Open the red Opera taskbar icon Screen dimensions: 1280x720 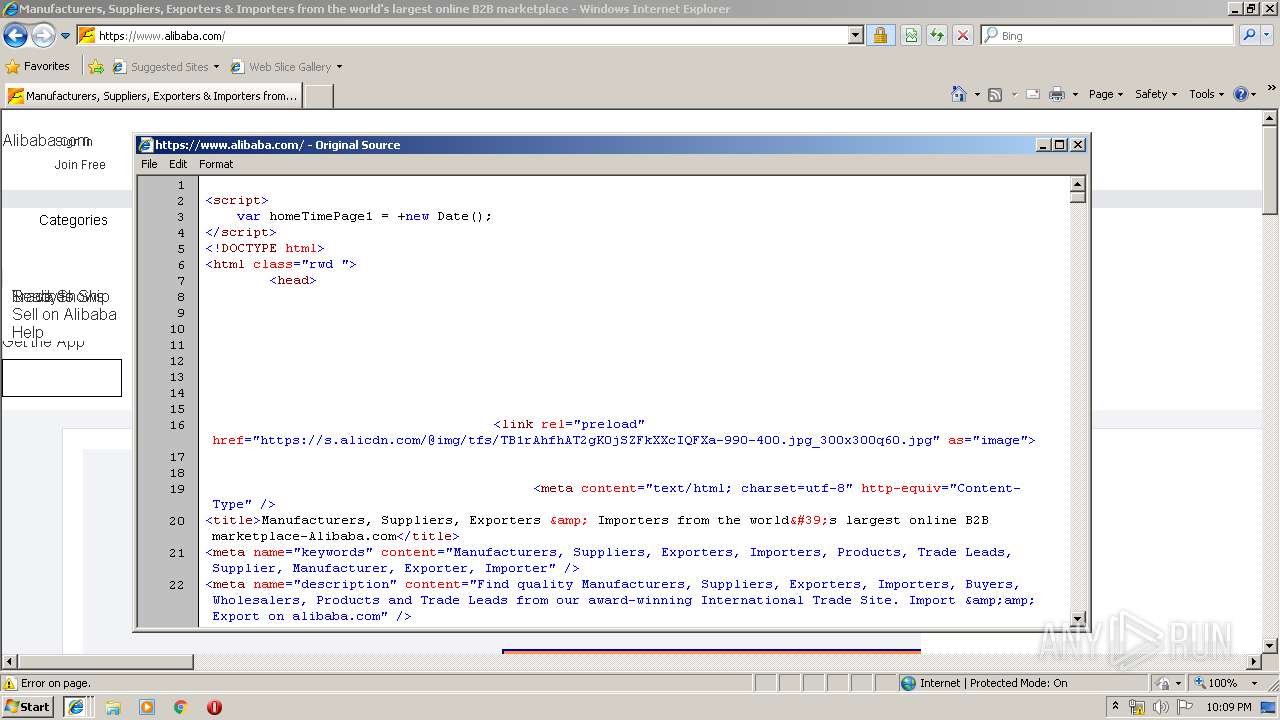pyautogui.click(x=214, y=707)
